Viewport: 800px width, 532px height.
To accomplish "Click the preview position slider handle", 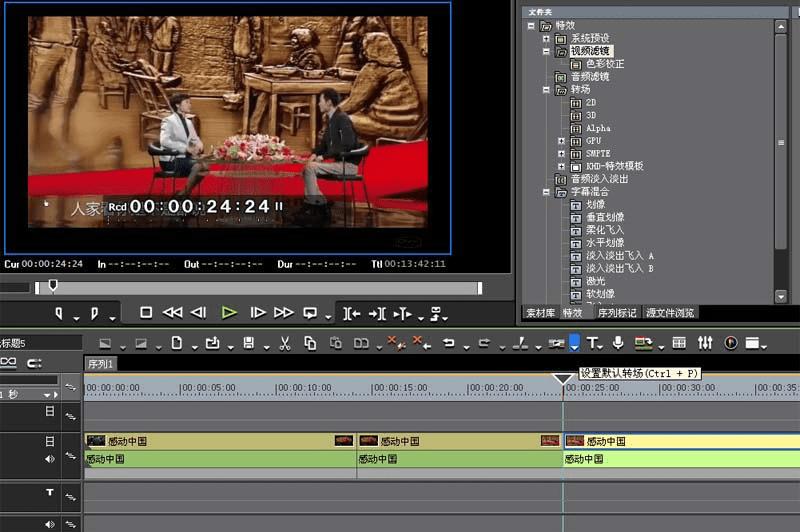I will point(53,287).
